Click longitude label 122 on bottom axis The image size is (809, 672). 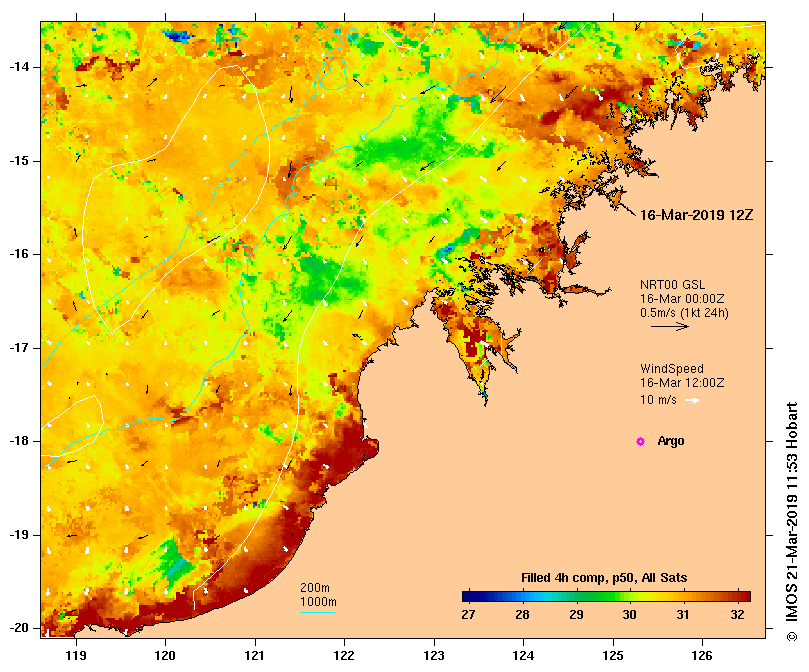pos(344,655)
